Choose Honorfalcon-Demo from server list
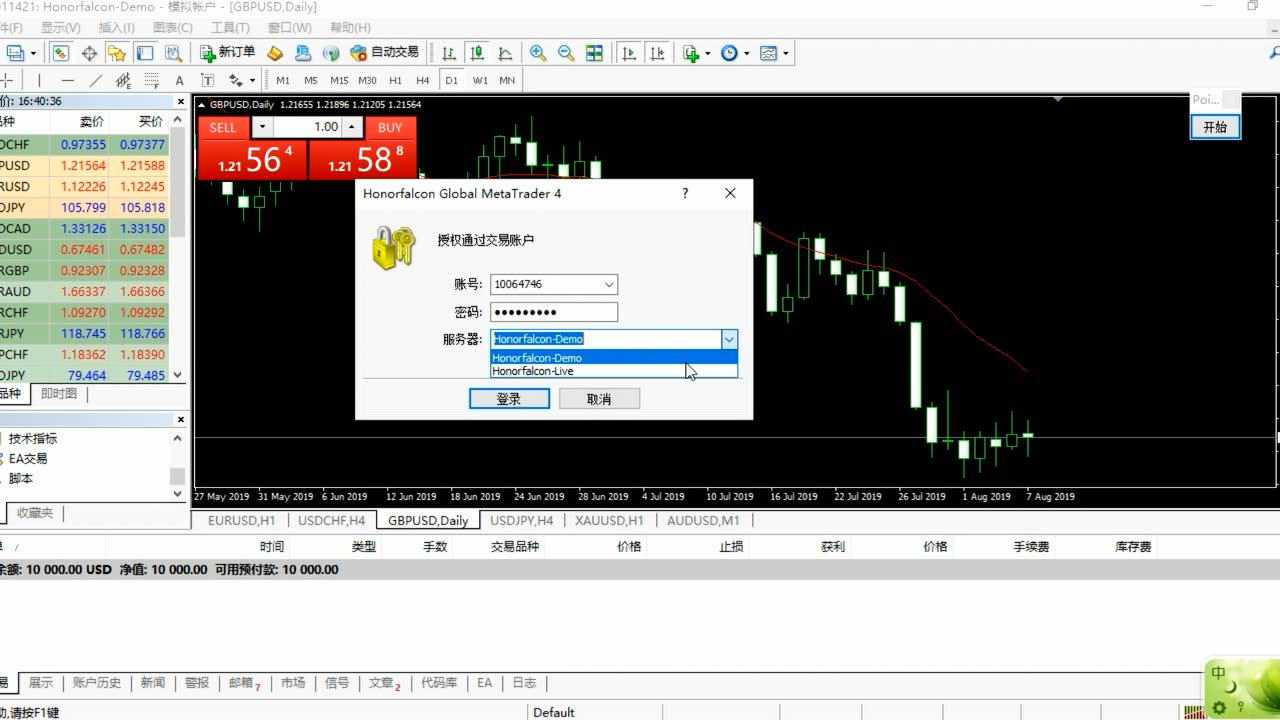The width and height of the screenshot is (1280, 720). click(614, 358)
